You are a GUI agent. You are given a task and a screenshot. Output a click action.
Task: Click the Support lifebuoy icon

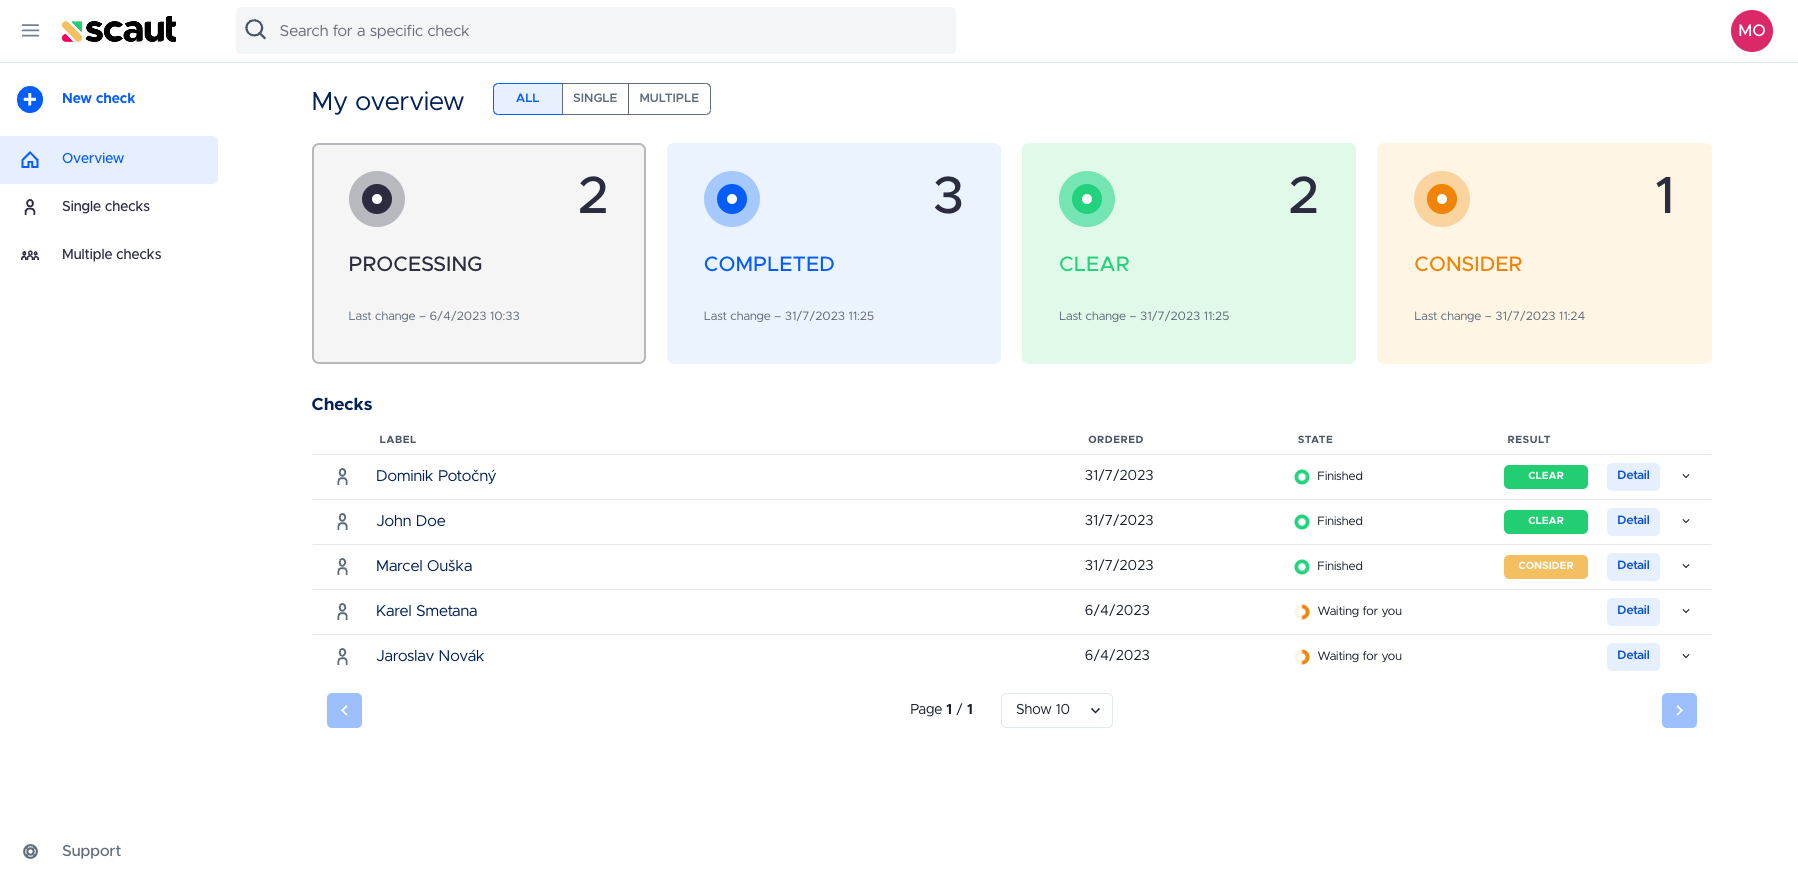click(x=30, y=851)
